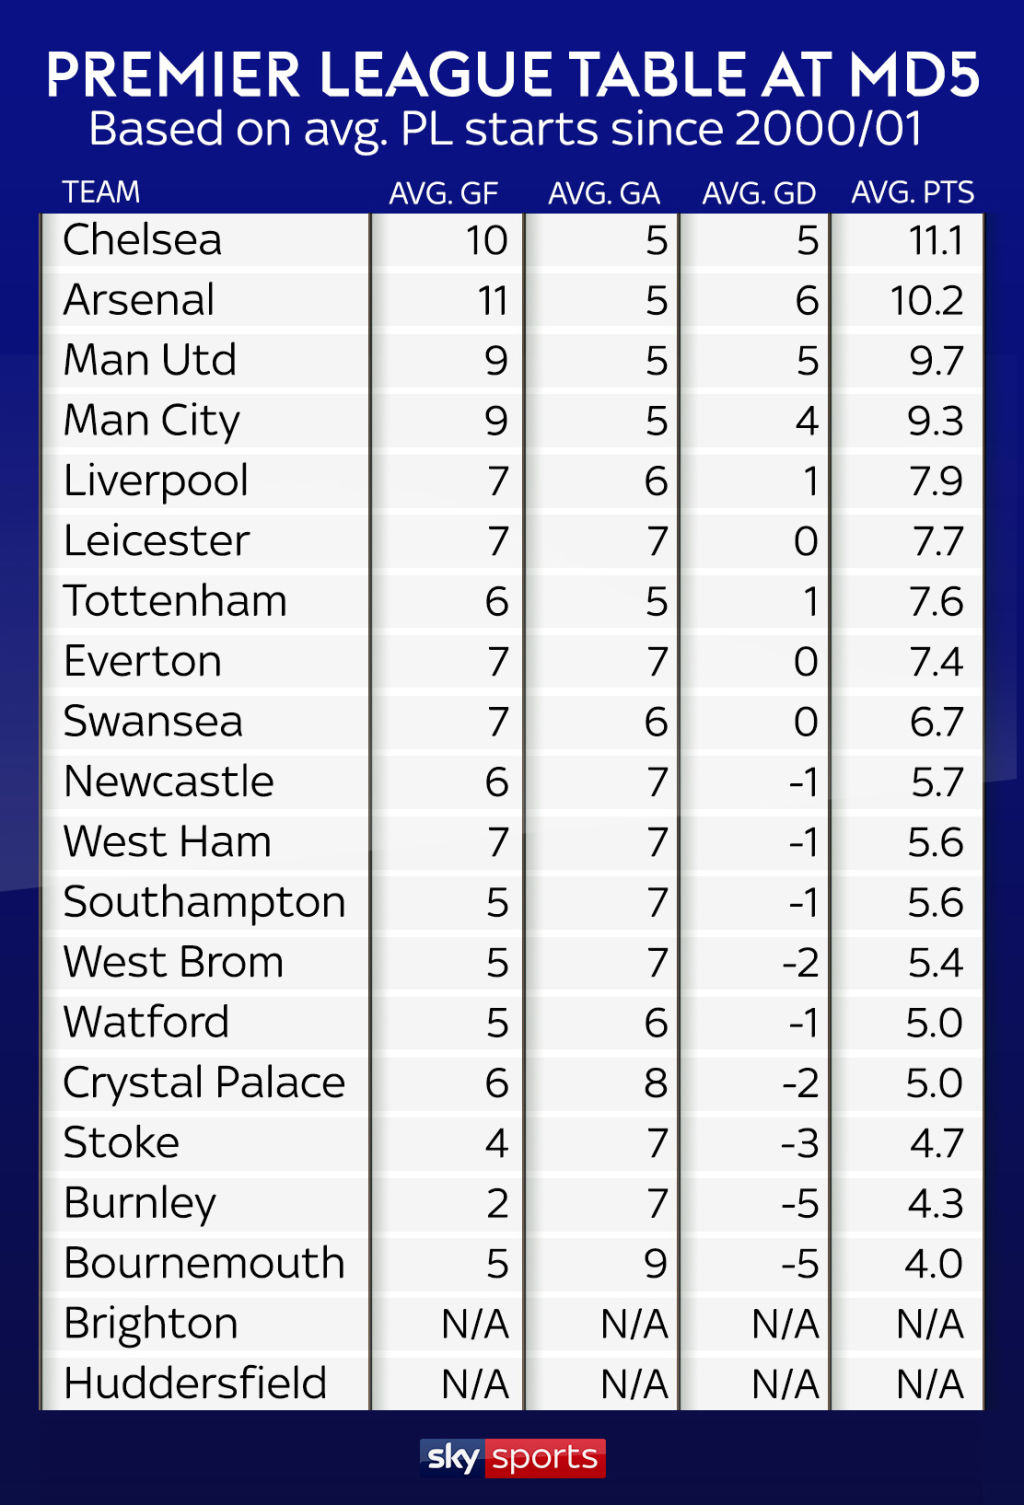This screenshot has width=1024, height=1505.
Task: Select the Arsenal row name
Action: (x=139, y=300)
